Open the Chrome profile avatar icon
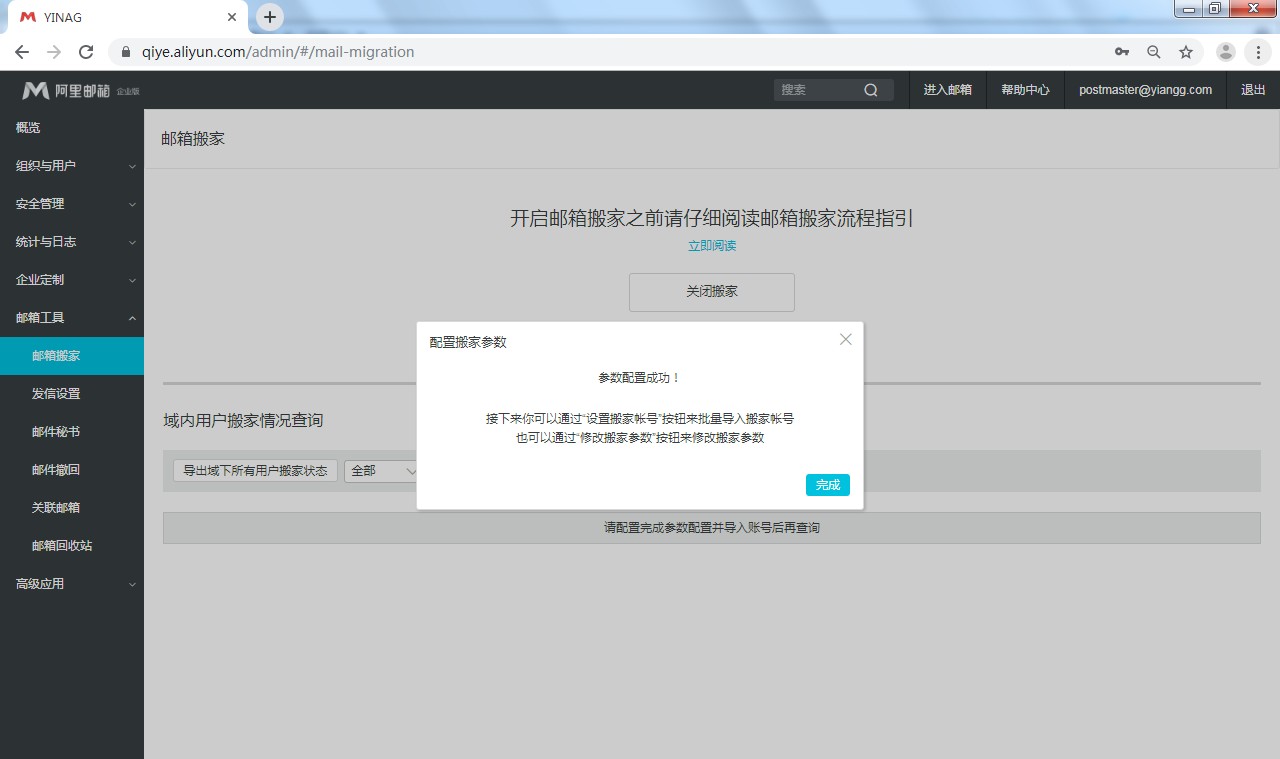Screen dimensions: 1280x759 pos(1226,52)
